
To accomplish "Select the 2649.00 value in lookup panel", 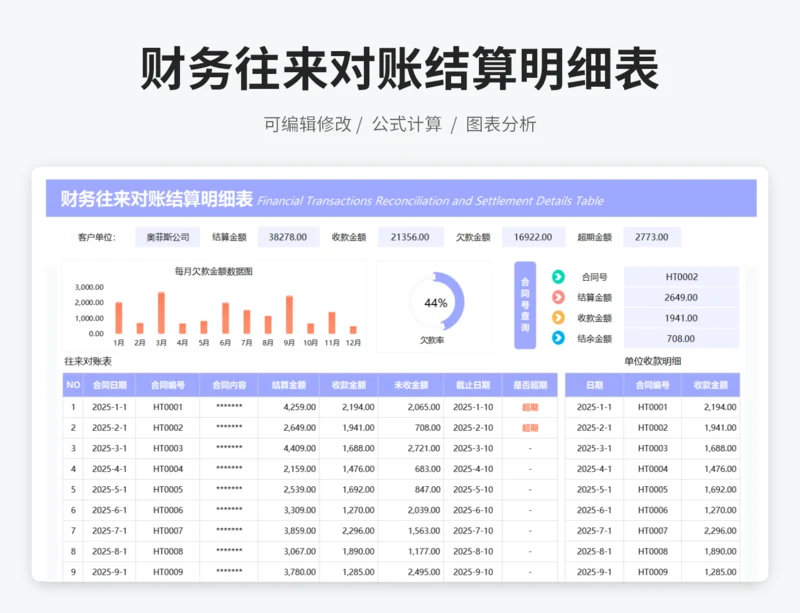I will pos(682,297).
